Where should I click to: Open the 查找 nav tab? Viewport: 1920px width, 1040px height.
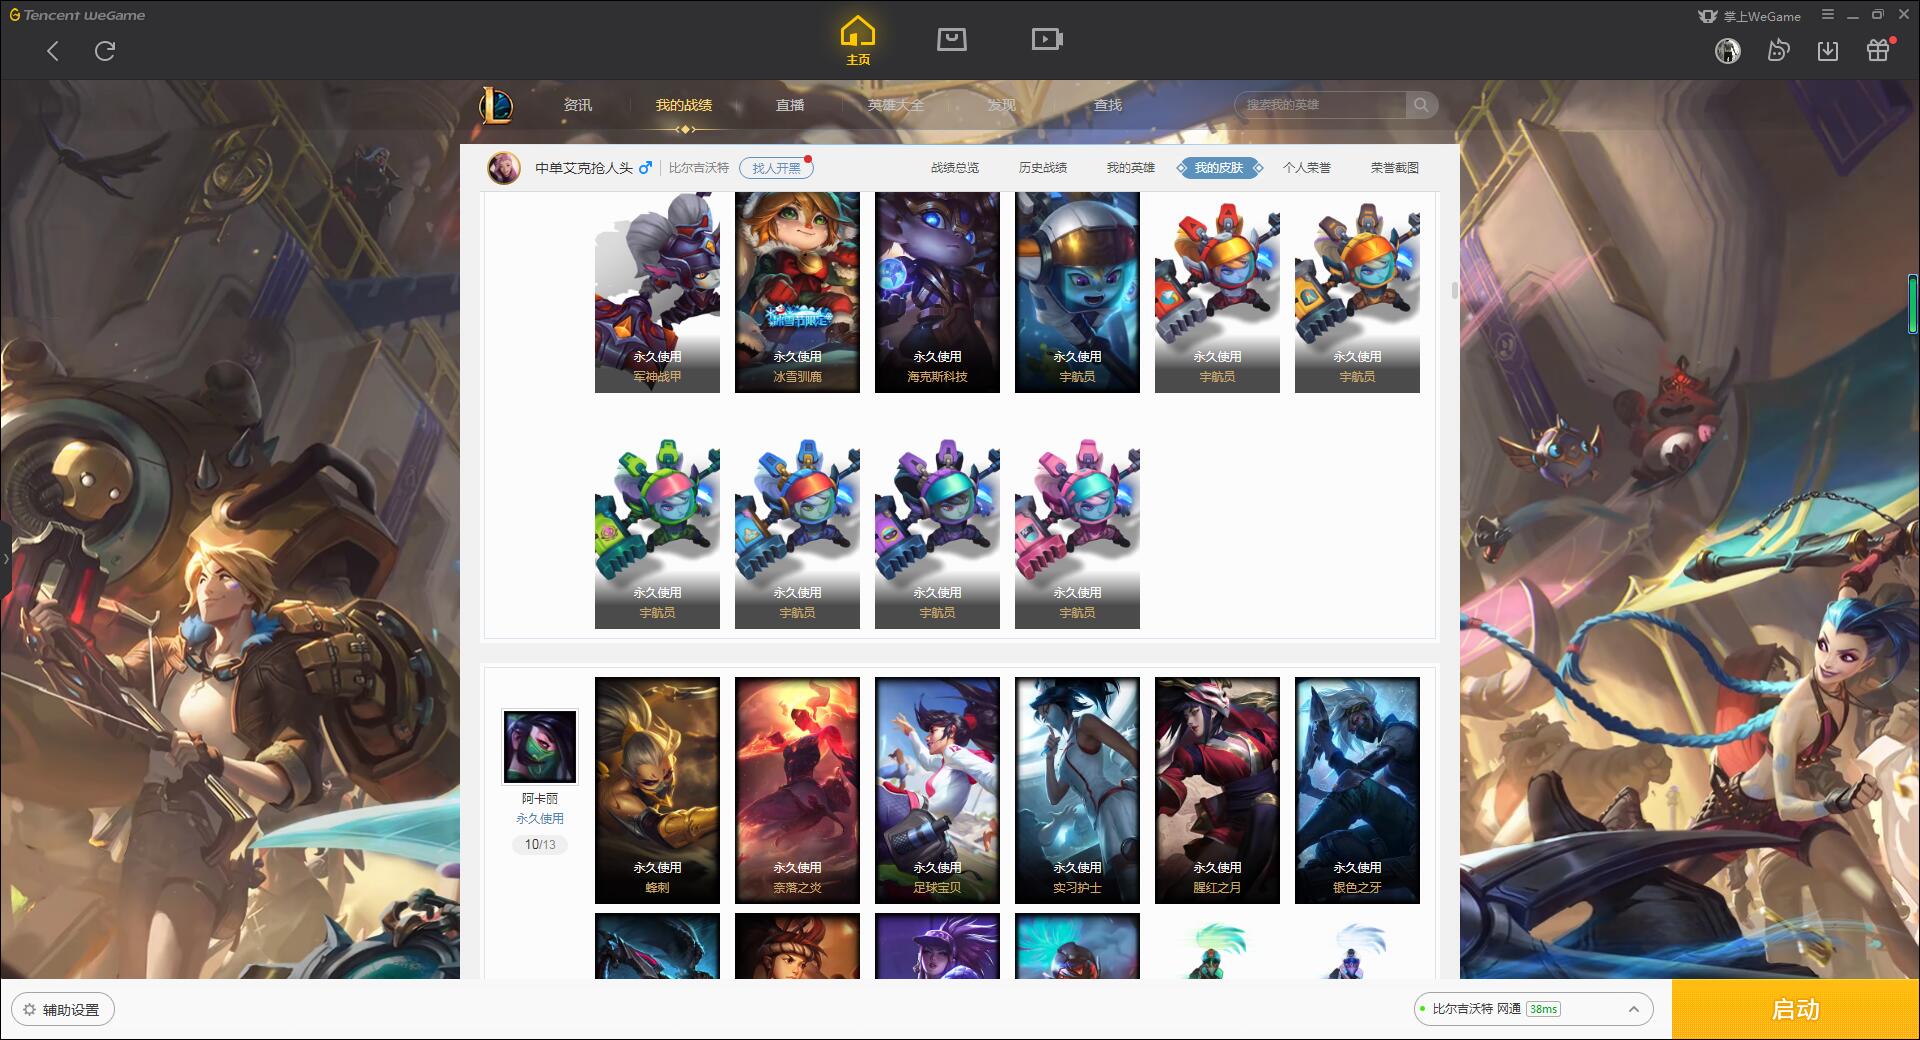click(x=1108, y=105)
